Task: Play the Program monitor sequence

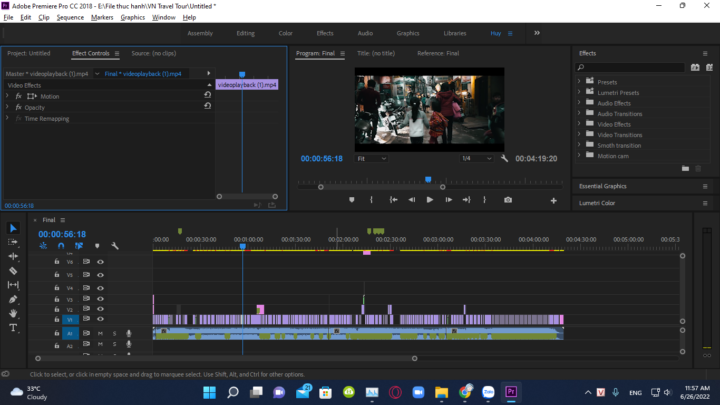Action: (430, 200)
